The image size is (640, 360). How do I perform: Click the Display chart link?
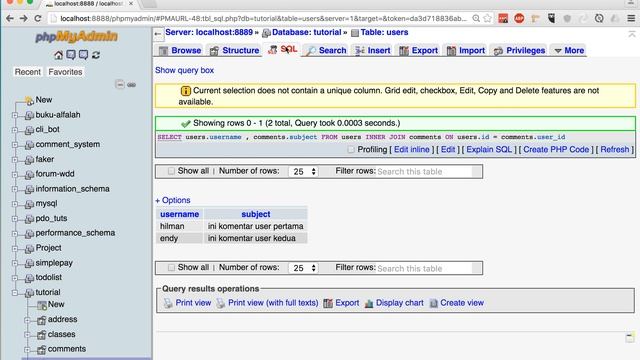(400, 303)
